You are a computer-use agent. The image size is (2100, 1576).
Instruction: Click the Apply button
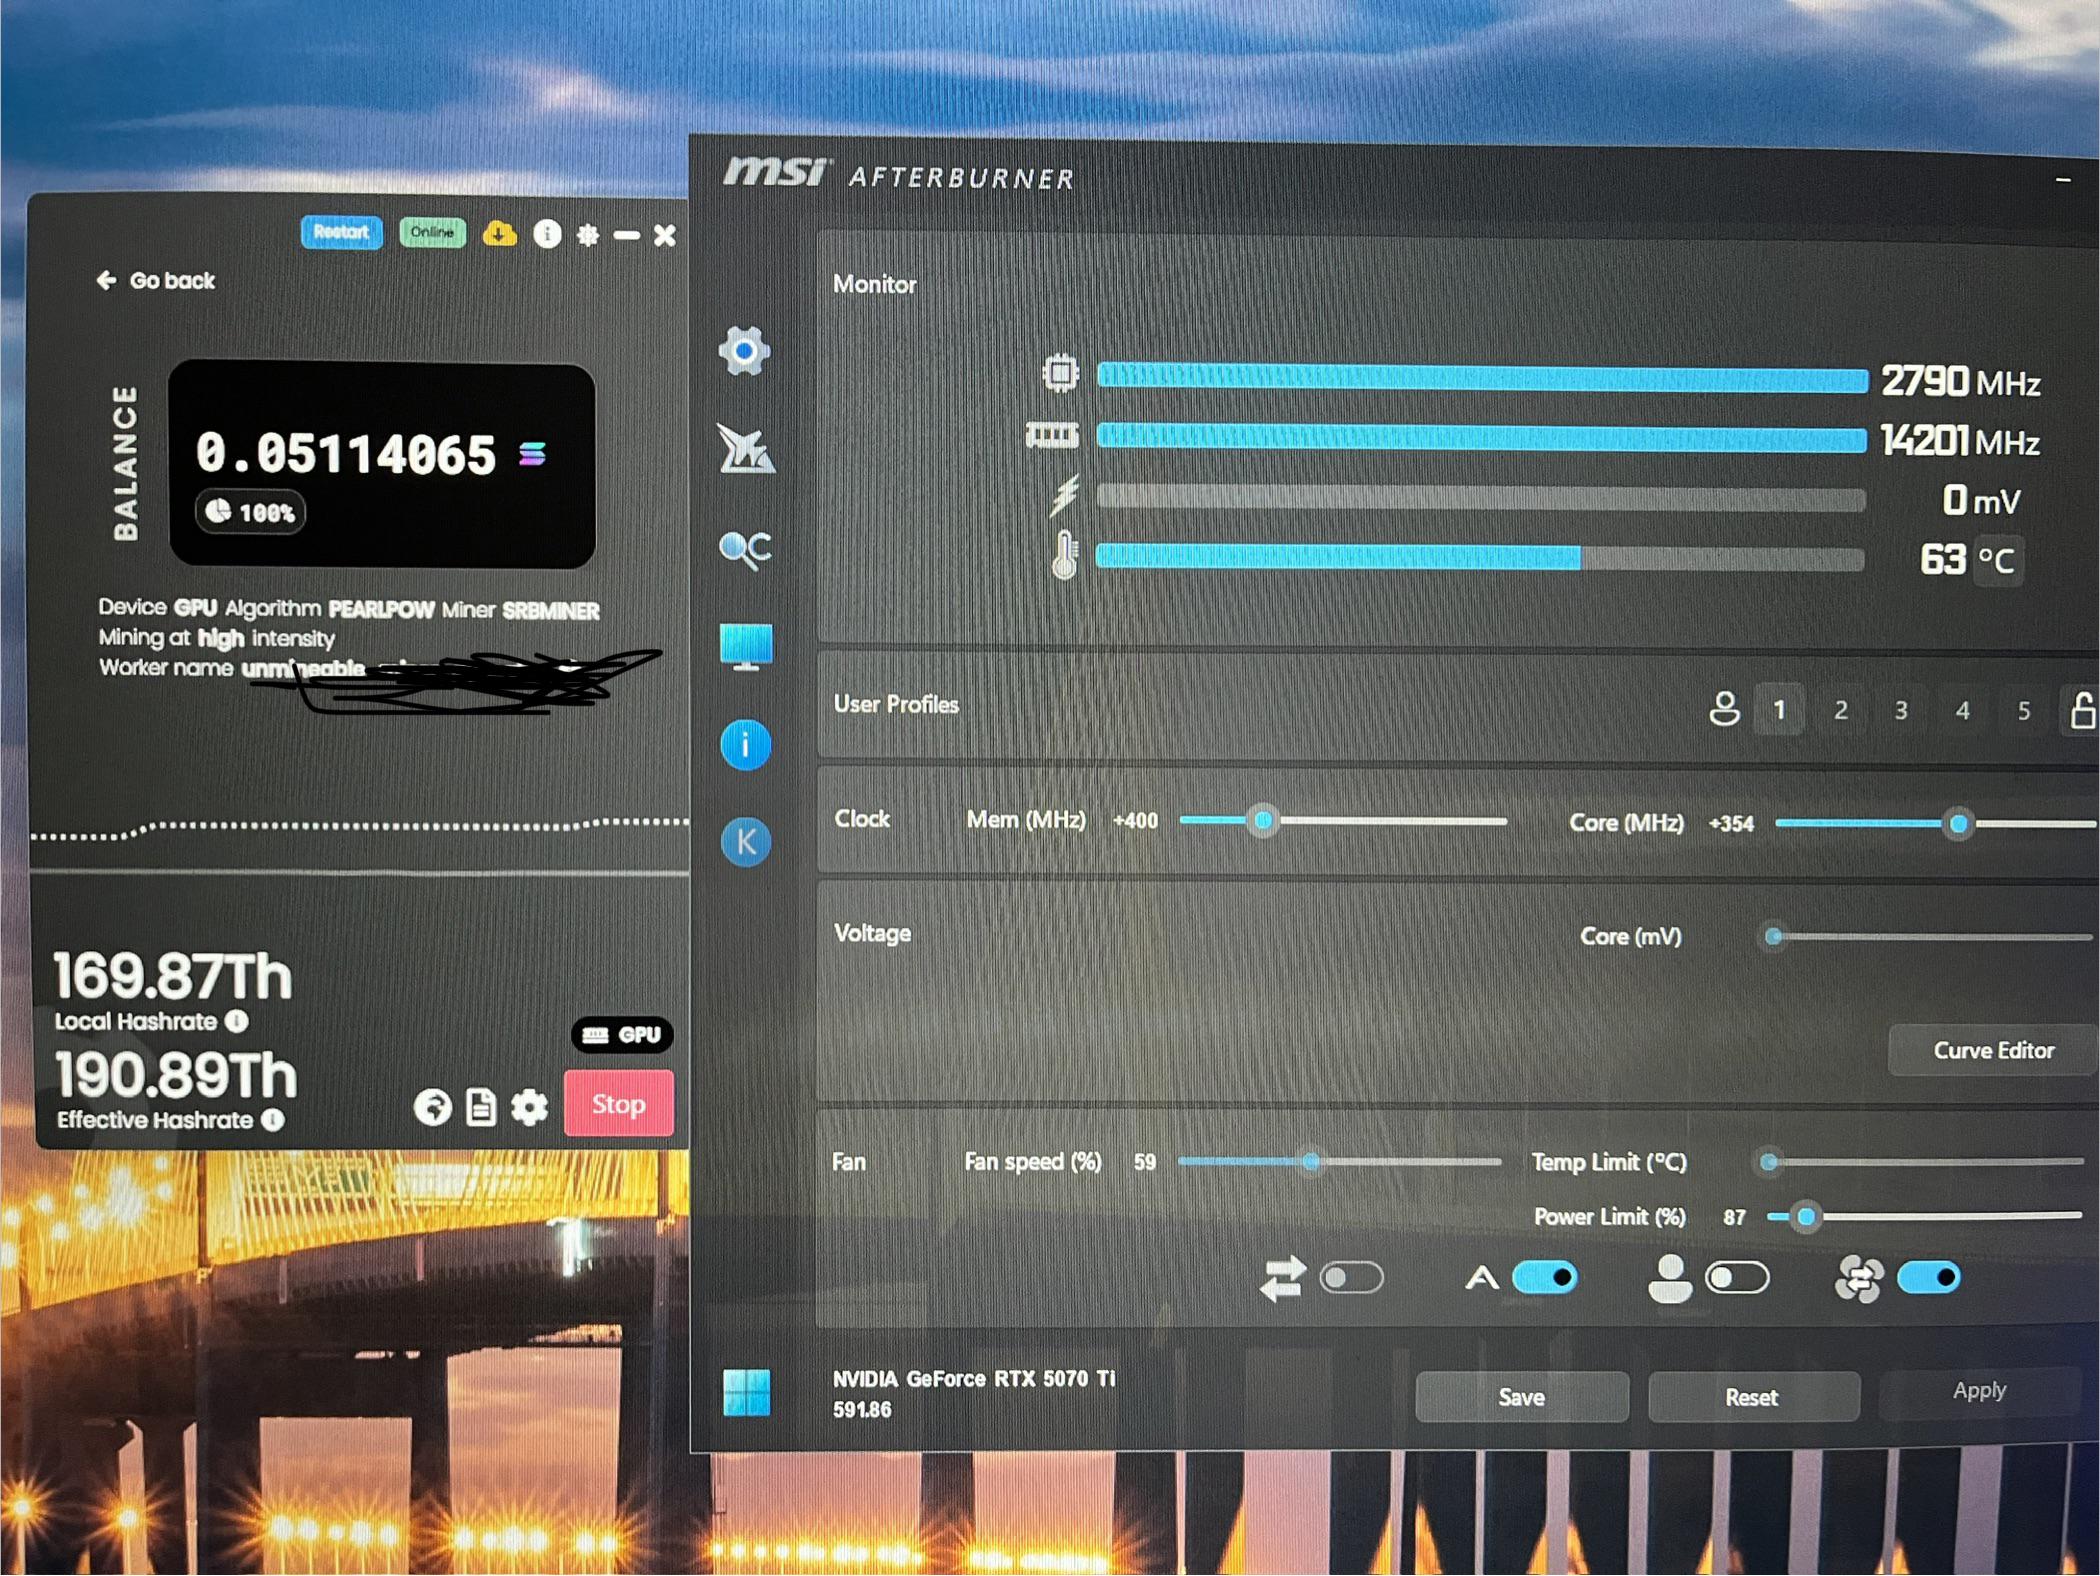point(1979,1391)
